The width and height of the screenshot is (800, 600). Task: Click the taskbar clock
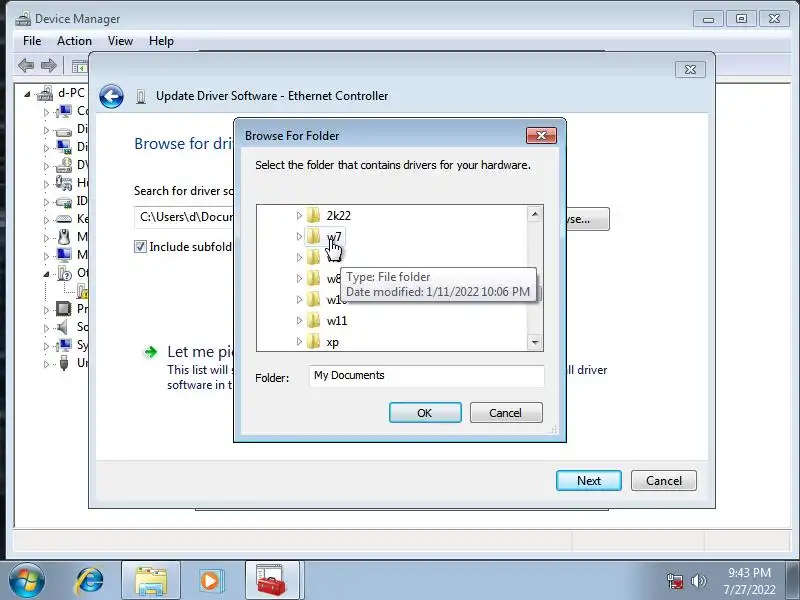749,581
